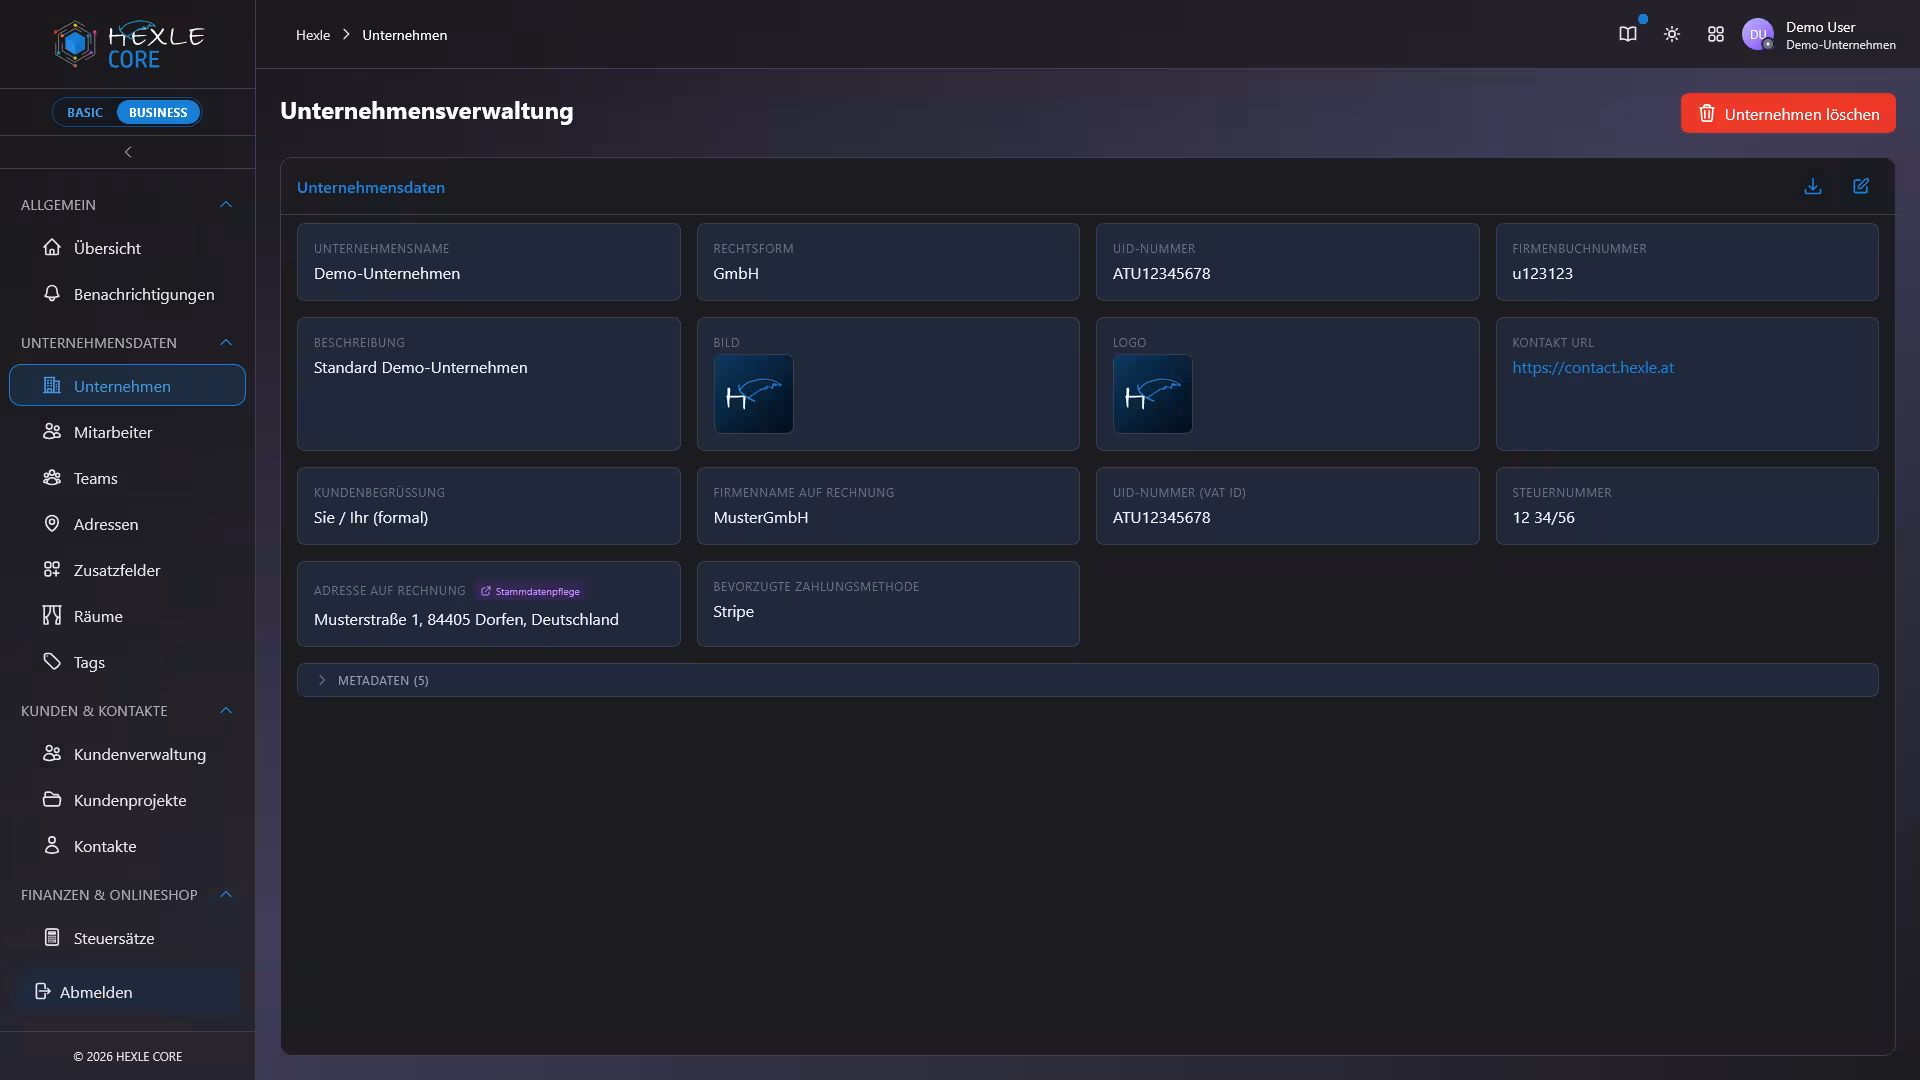Open the BILD thumbnail image
The image size is (1920, 1080).
(x=753, y=394)
